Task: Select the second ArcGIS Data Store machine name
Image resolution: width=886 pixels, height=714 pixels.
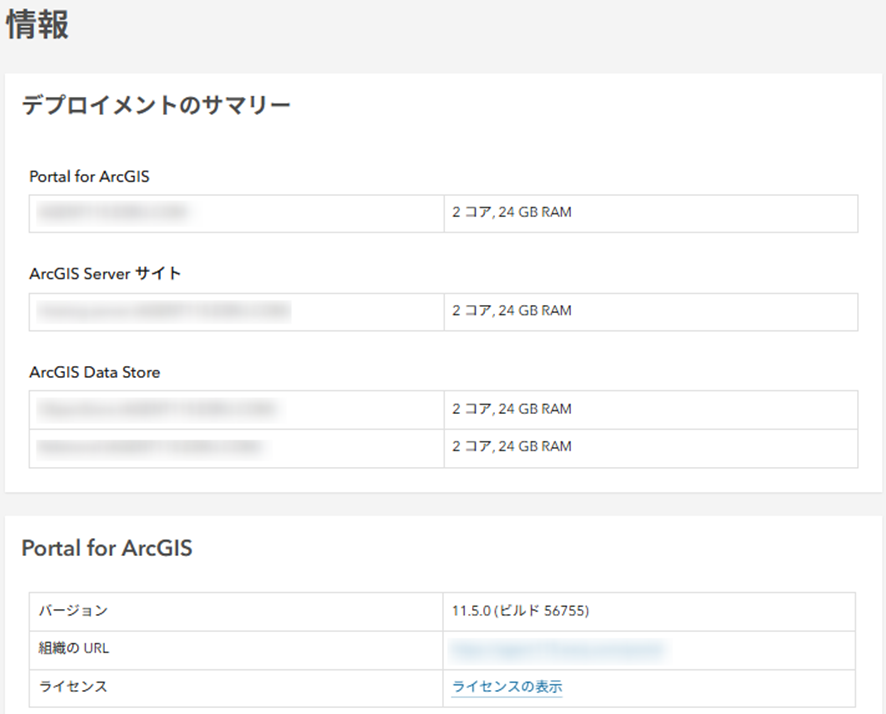Action: point(151,447)
